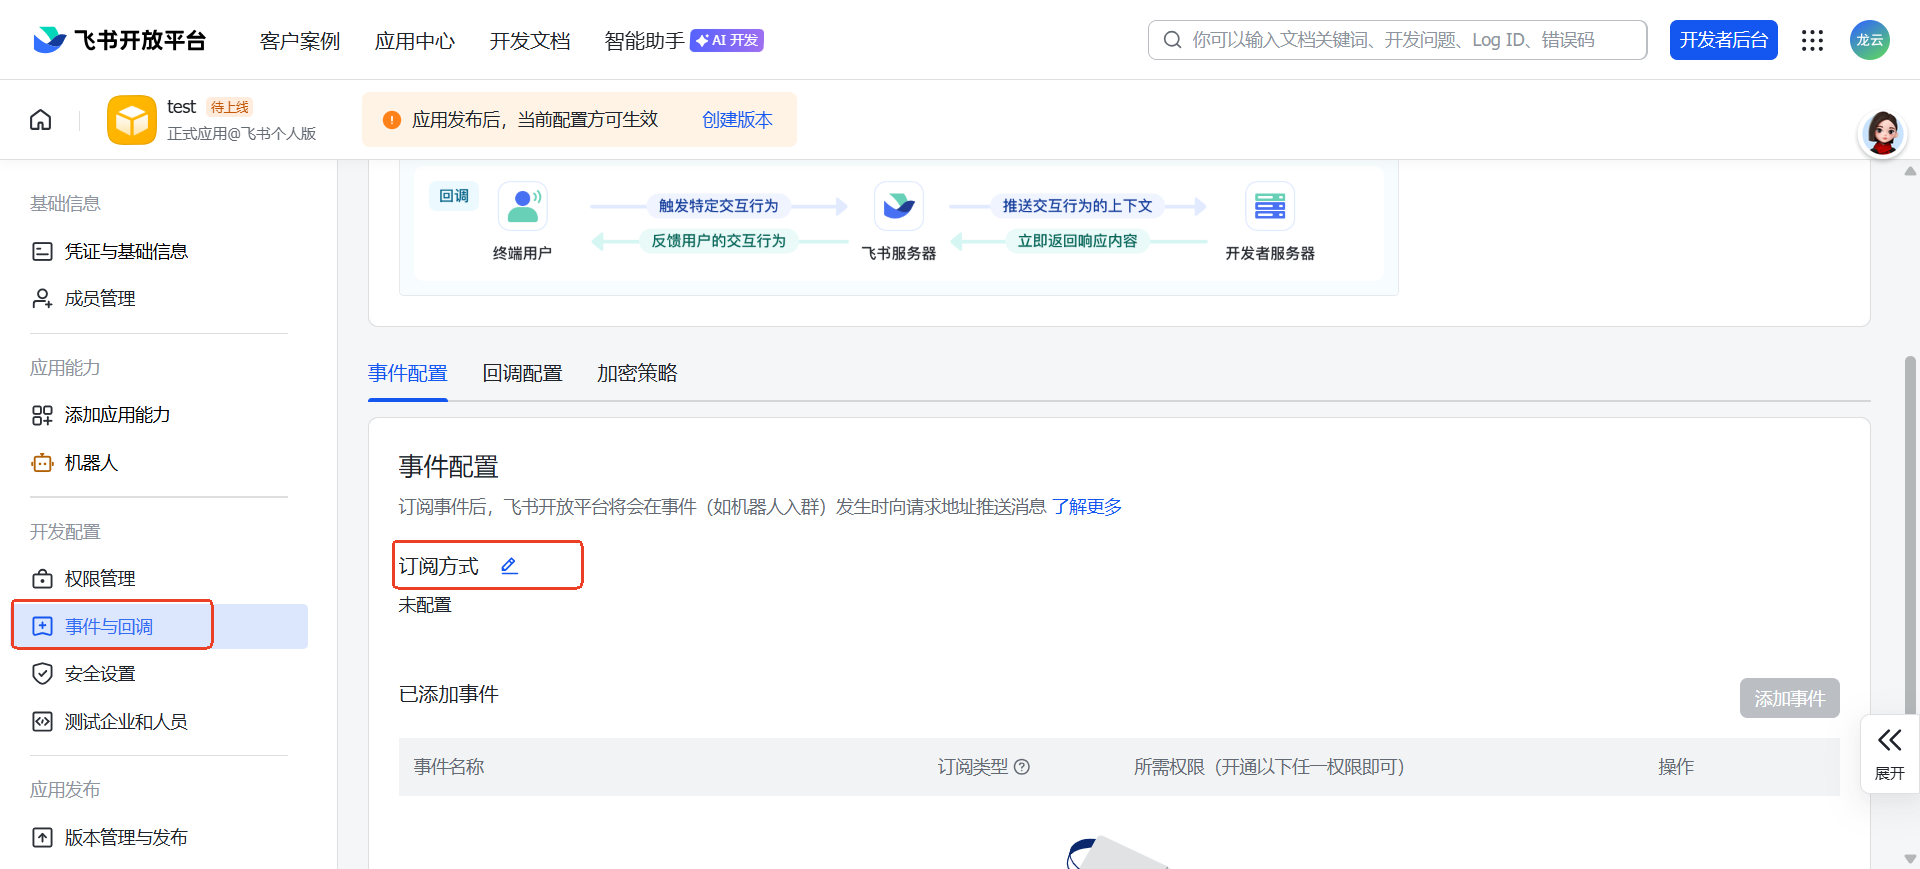
Task: Switch to the 回调配置 tab
Action: point(522,373)
